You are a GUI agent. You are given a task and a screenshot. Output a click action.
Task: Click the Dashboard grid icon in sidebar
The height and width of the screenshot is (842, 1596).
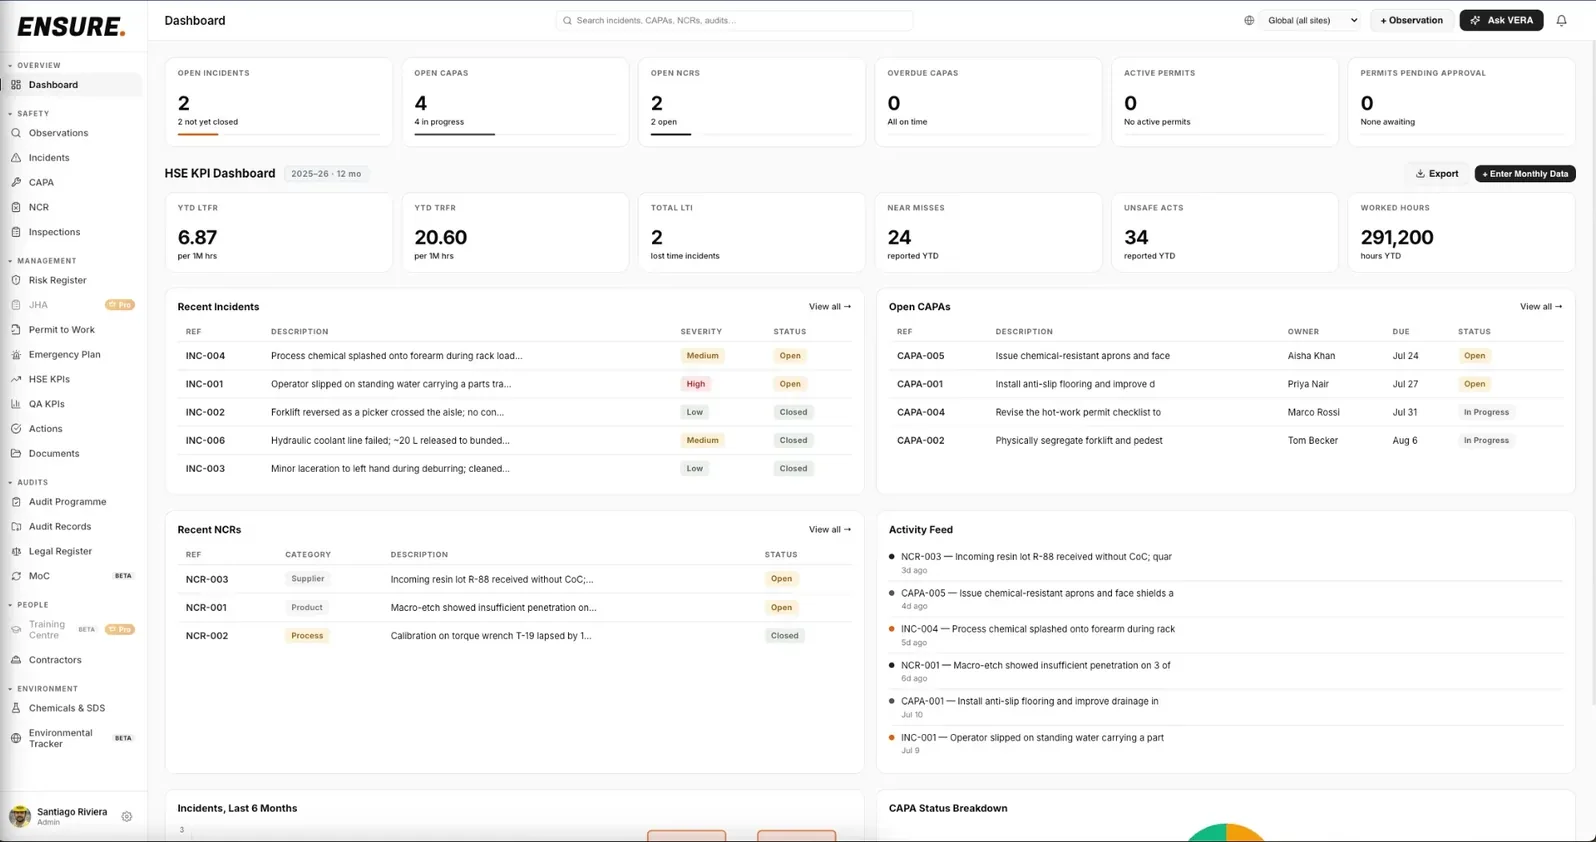(x=16, y=85)
